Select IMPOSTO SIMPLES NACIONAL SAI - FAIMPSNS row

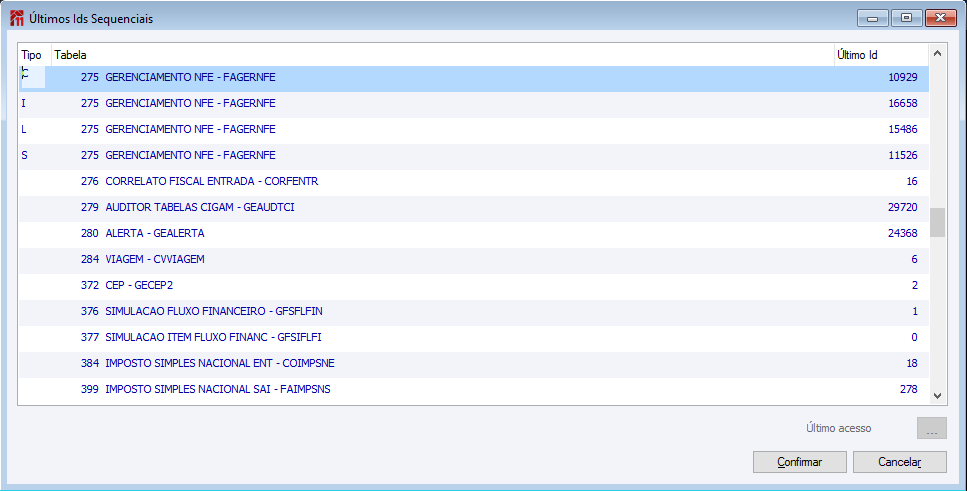[474, 389]
